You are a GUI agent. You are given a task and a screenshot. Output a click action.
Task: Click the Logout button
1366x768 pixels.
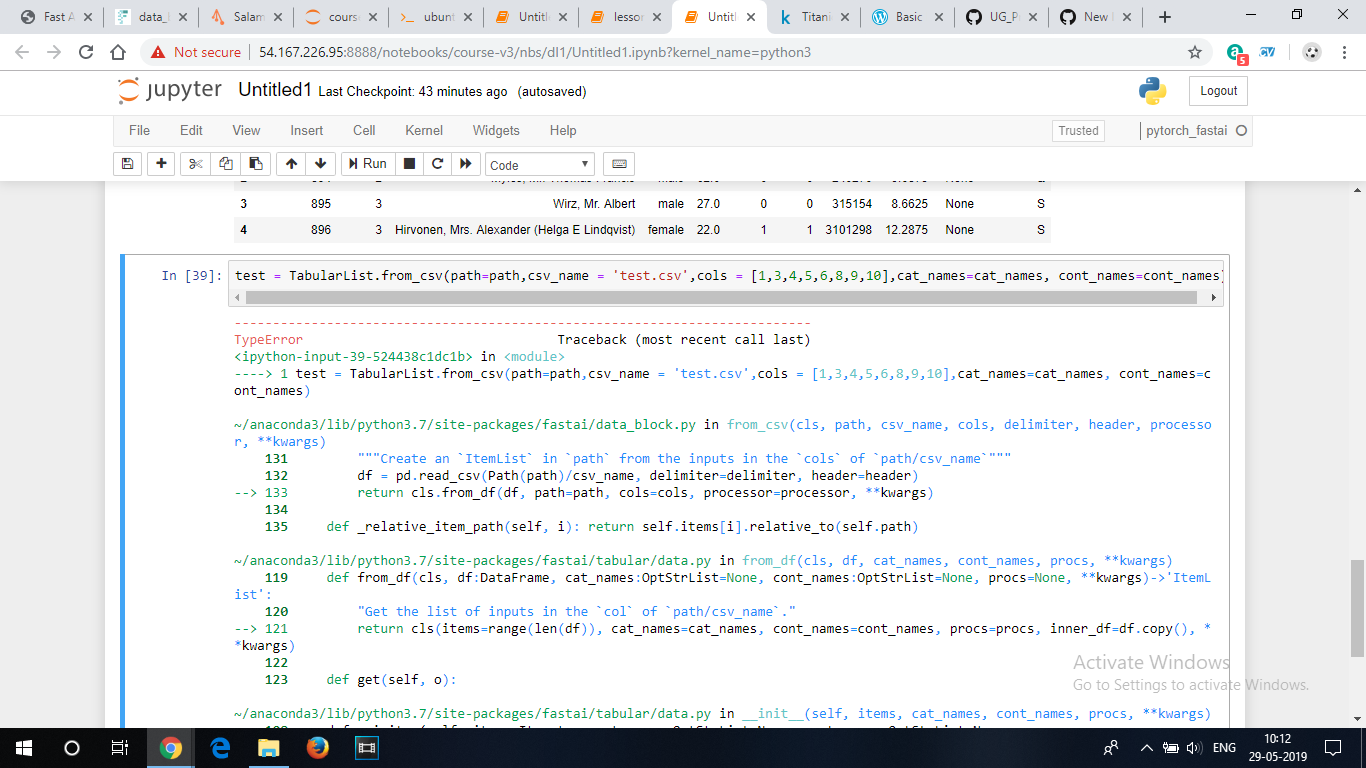(x=1217, y=90)
